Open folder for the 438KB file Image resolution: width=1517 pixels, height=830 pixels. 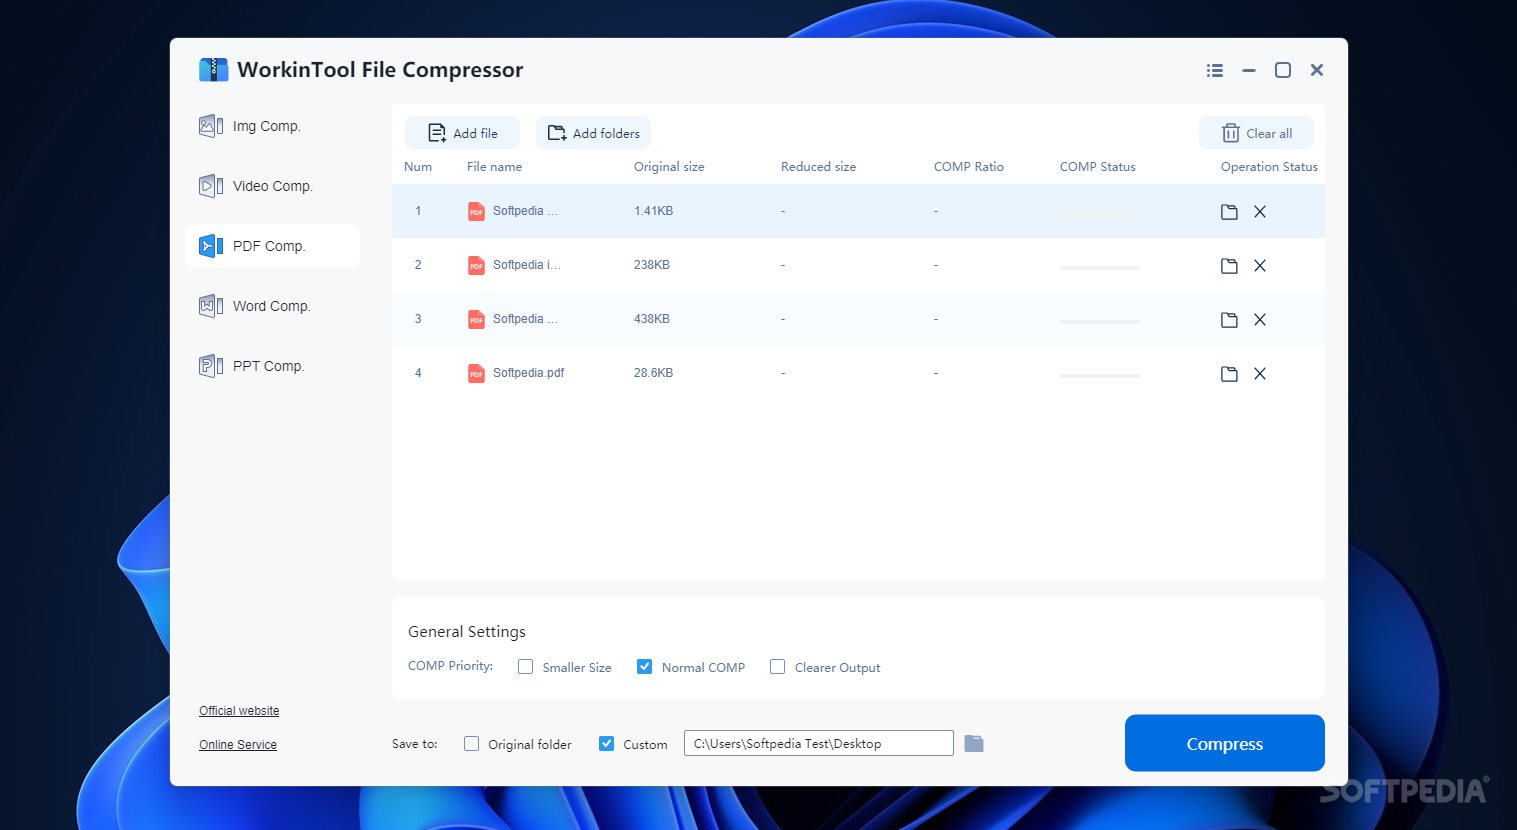1229,320
